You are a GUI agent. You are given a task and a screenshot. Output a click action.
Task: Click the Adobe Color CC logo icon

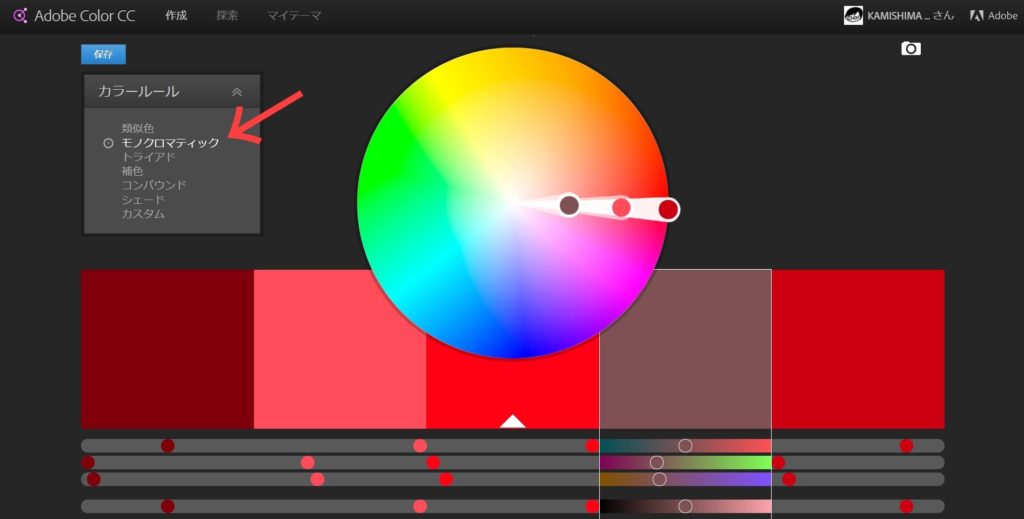coord(20,15)
